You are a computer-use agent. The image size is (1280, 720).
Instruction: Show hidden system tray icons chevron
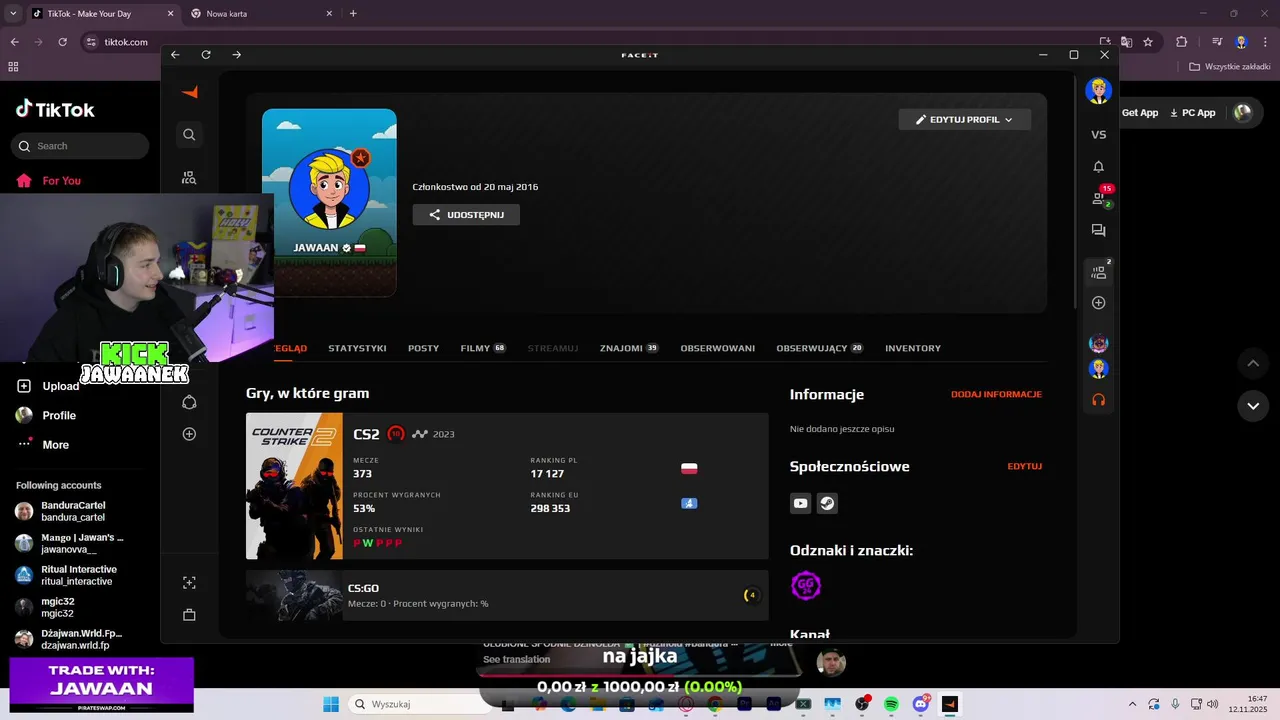[x=1132, y=704]
